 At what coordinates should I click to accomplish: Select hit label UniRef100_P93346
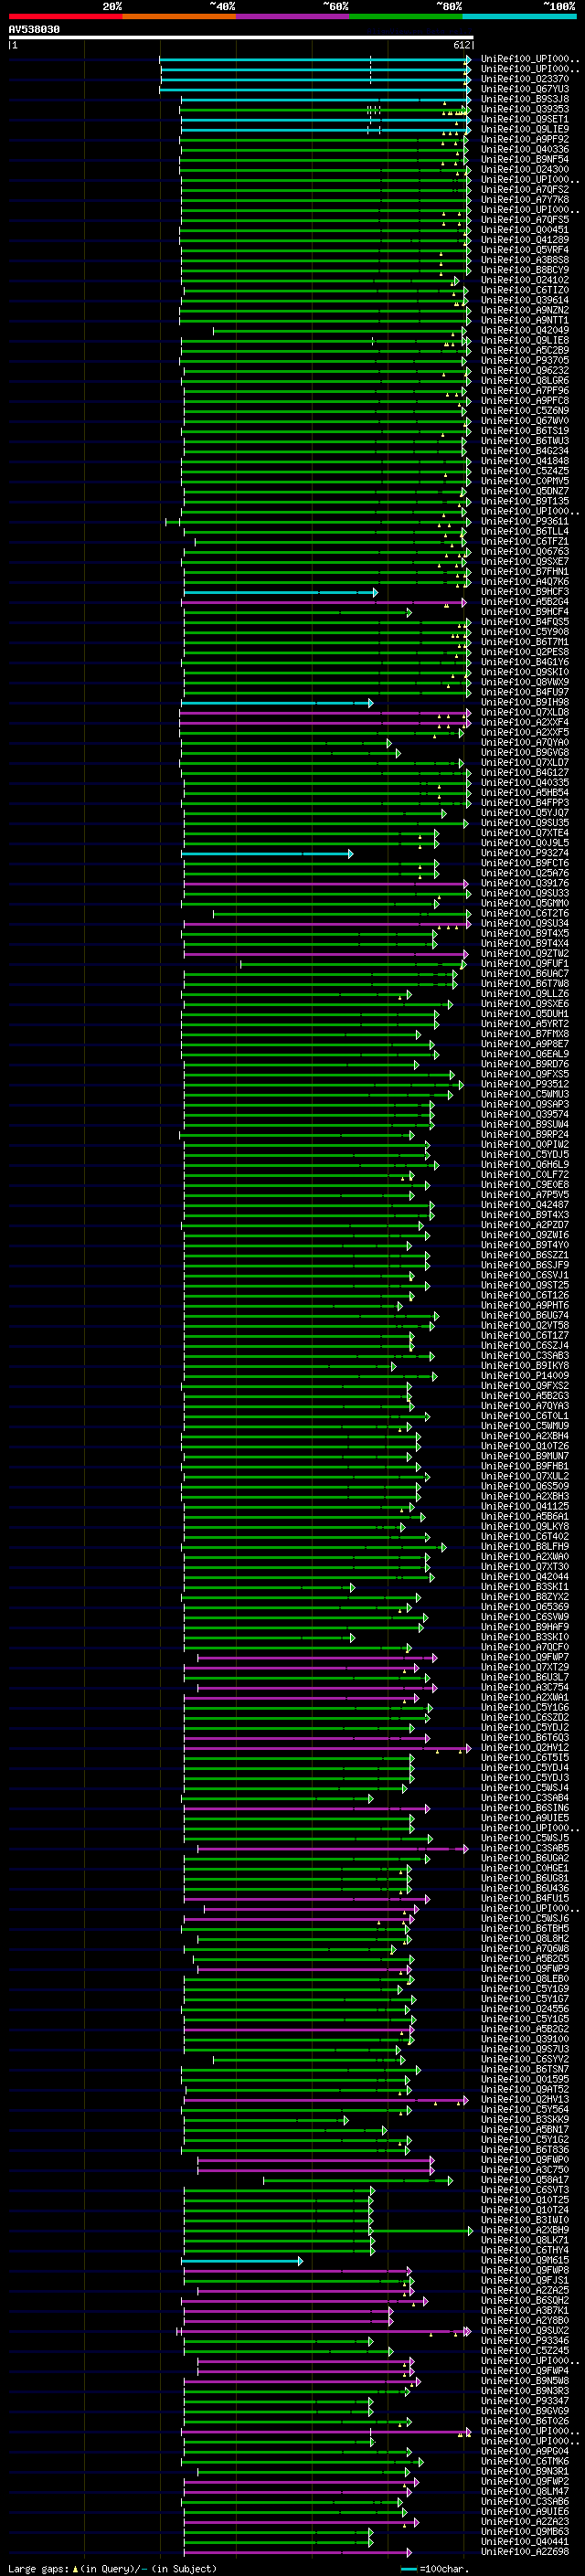click(x=525, y=2341)
